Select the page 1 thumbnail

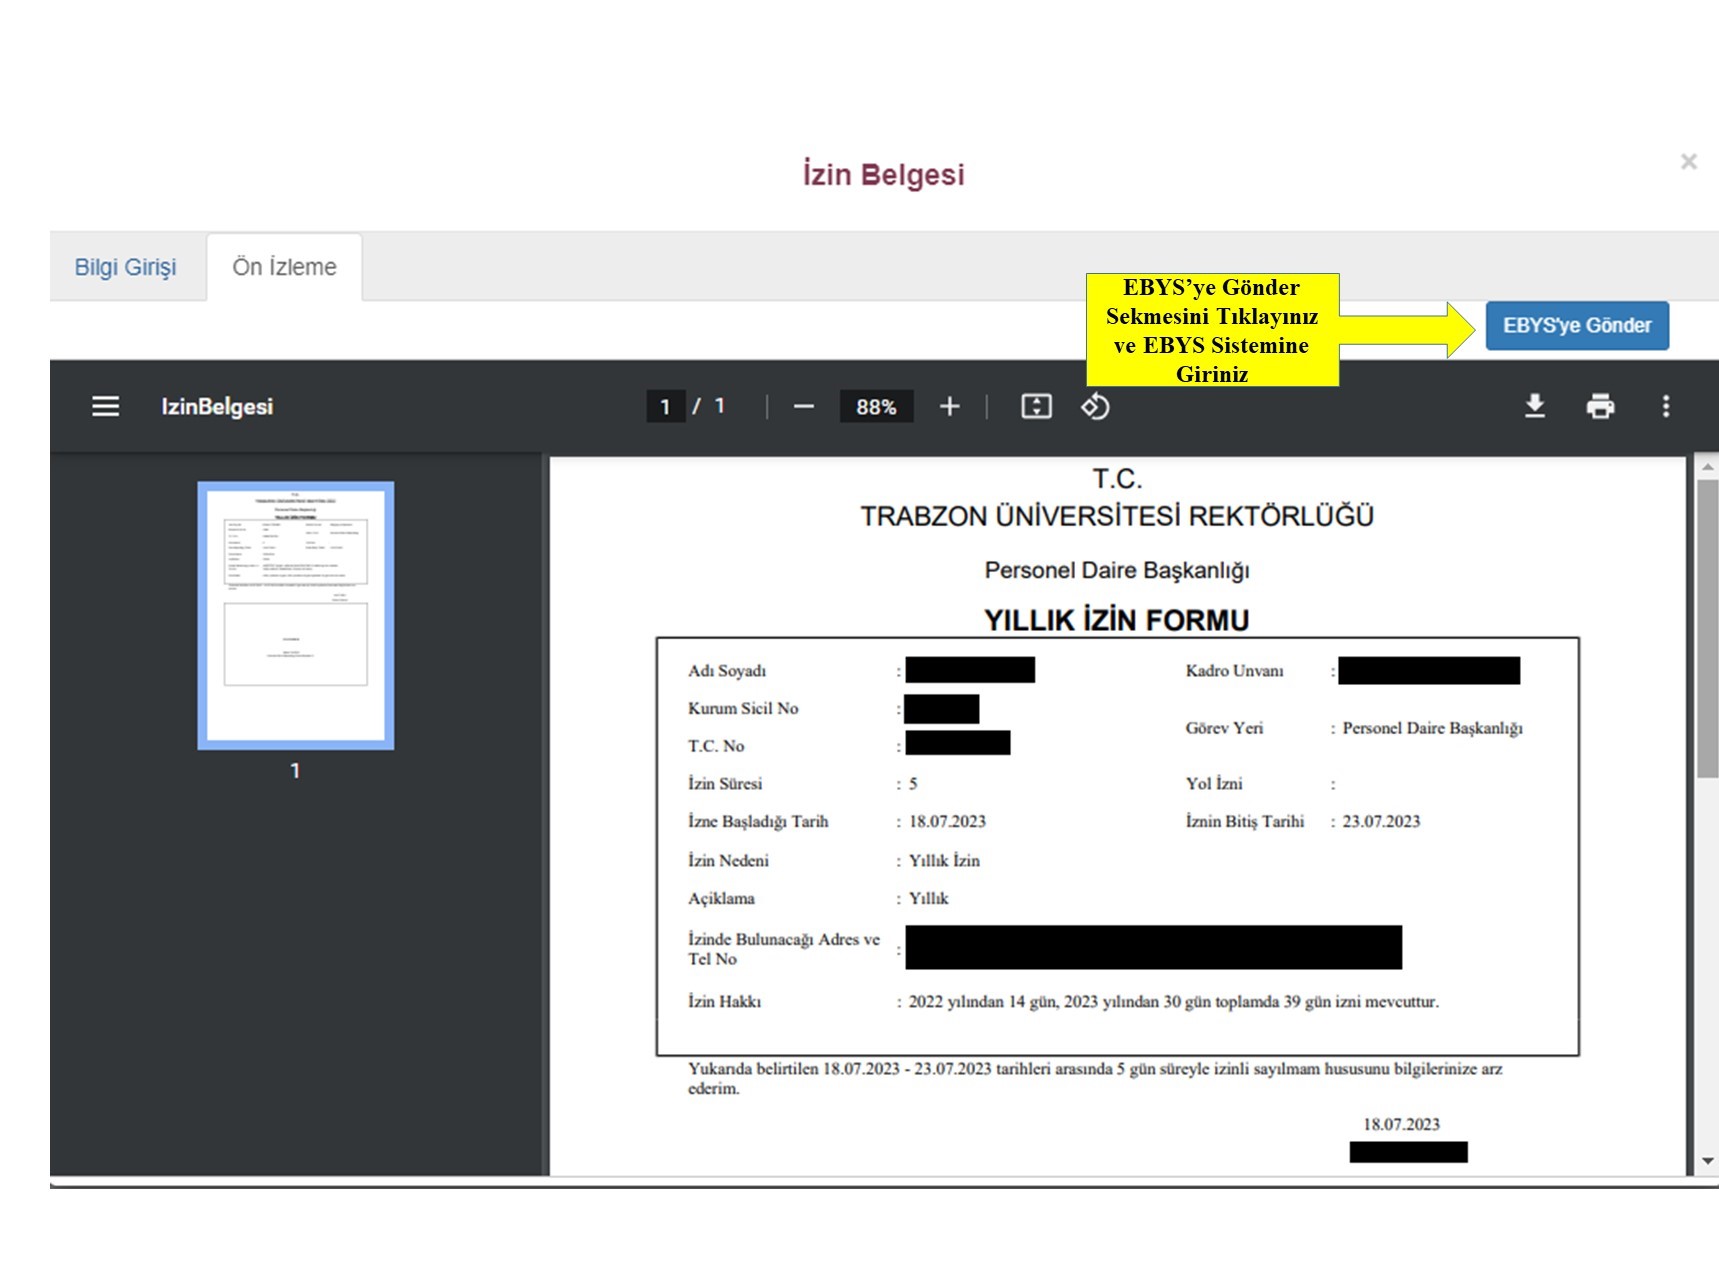point(296,615)
